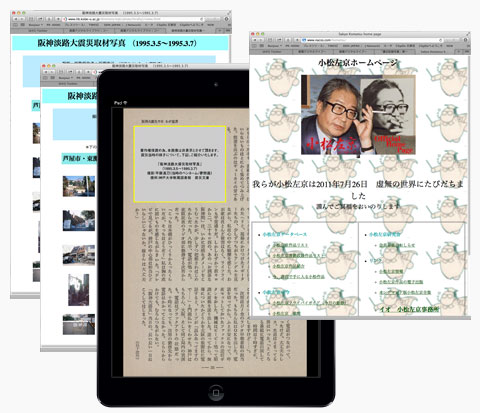Open a new tab with the plus button in Komatsu window
This screenshot has width=480, height=413.
point(459,52)
